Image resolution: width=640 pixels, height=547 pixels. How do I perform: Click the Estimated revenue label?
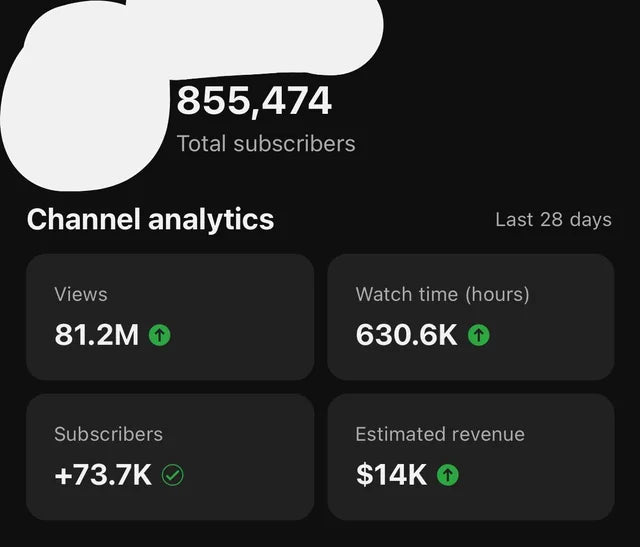pyautogui.click(x=440, y=434)
